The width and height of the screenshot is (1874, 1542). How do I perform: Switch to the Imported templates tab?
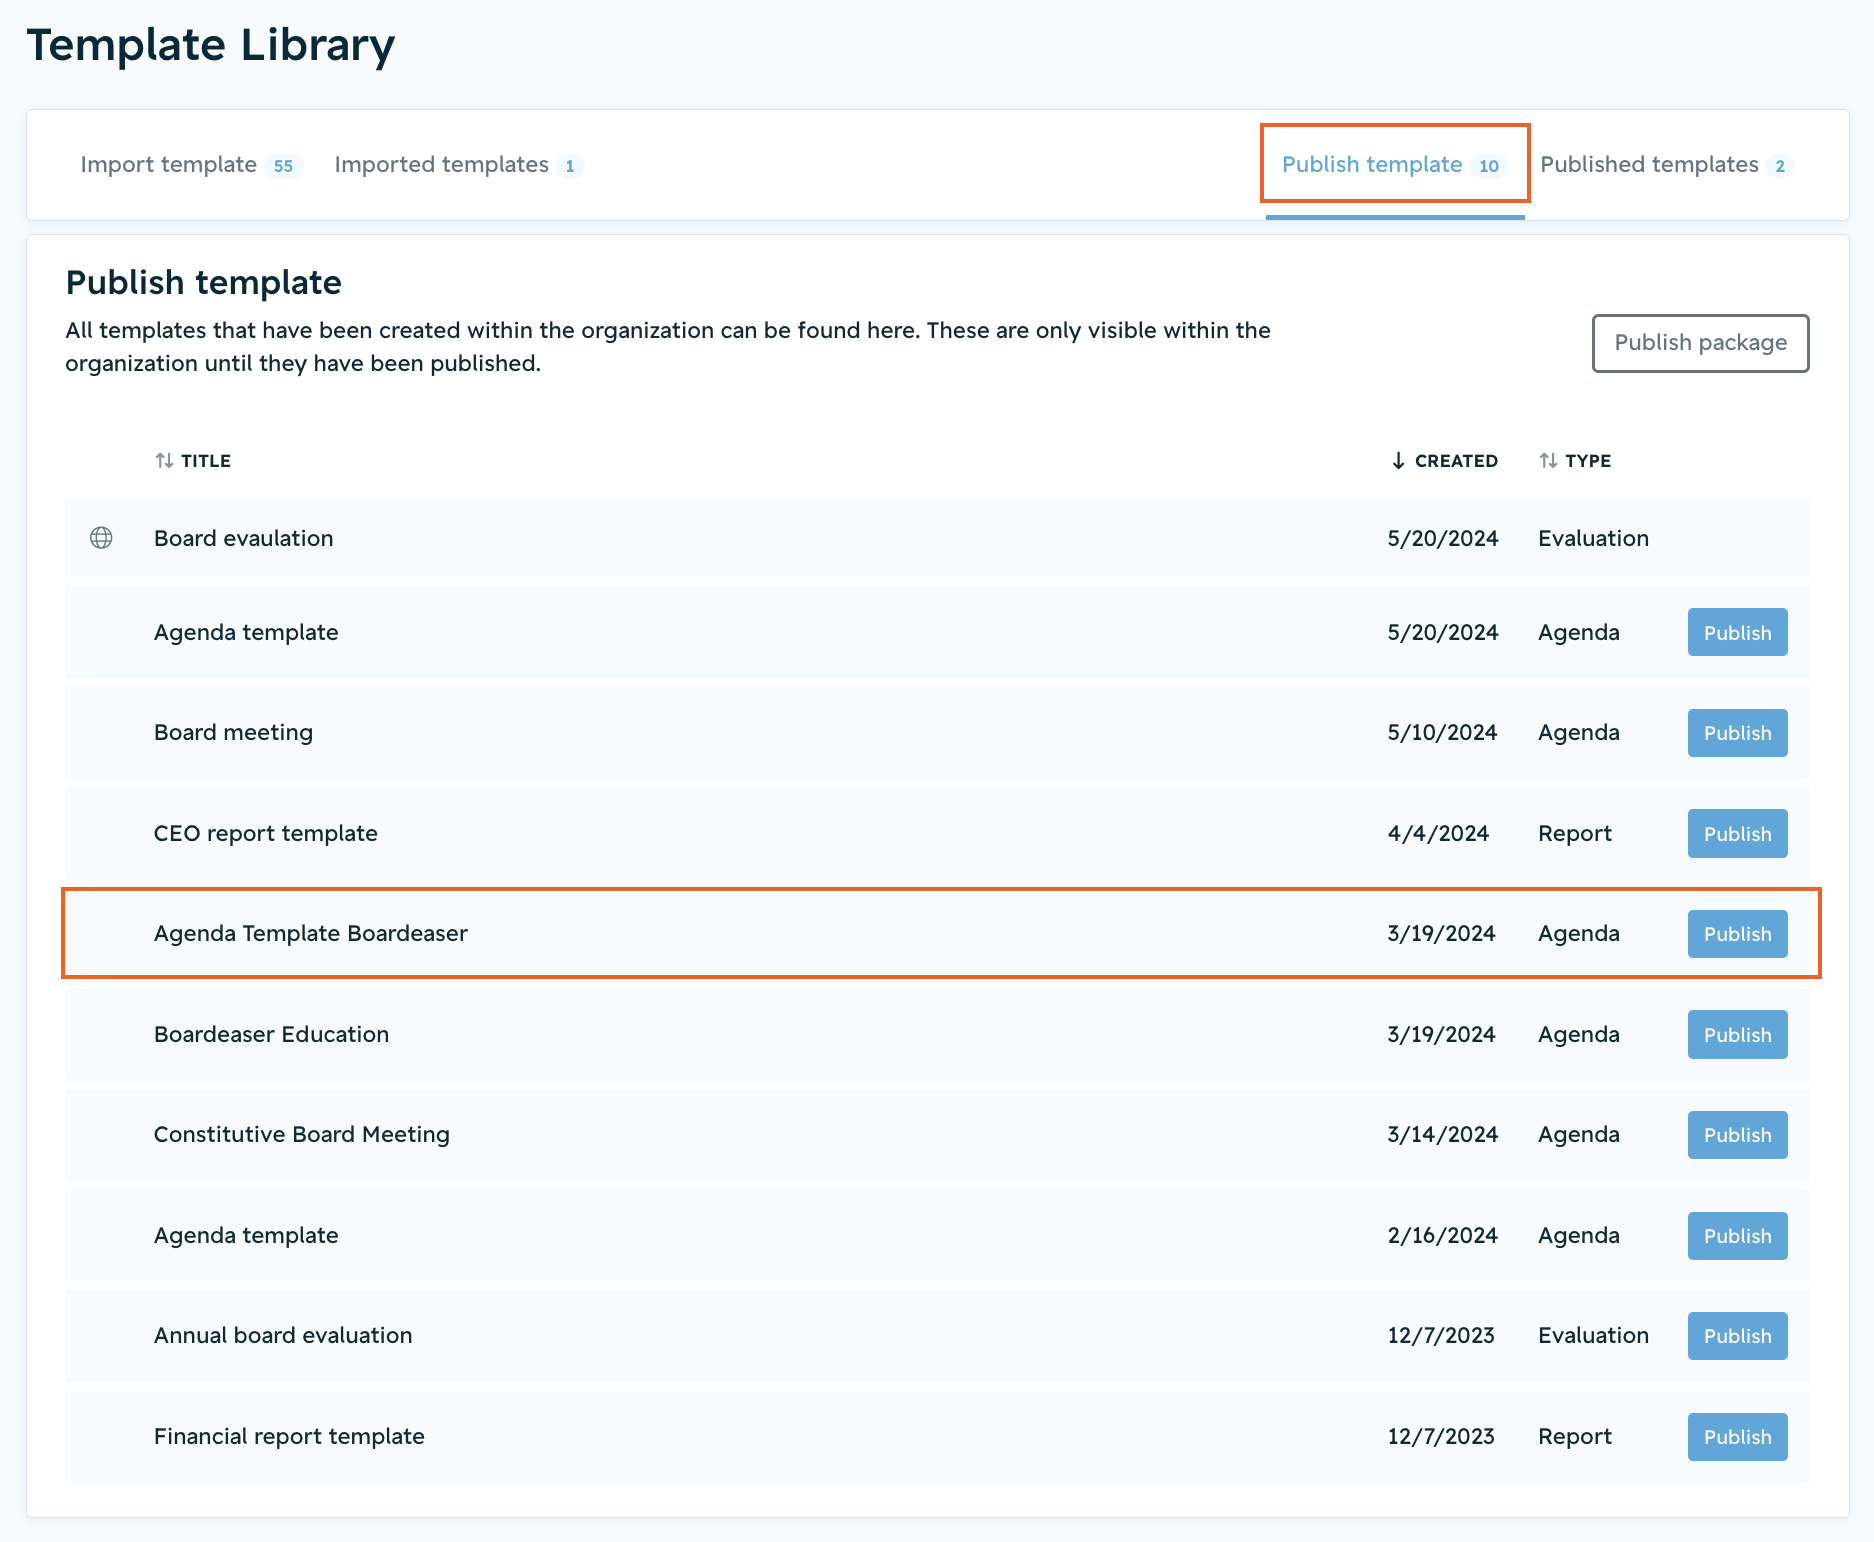coord(458,165)
